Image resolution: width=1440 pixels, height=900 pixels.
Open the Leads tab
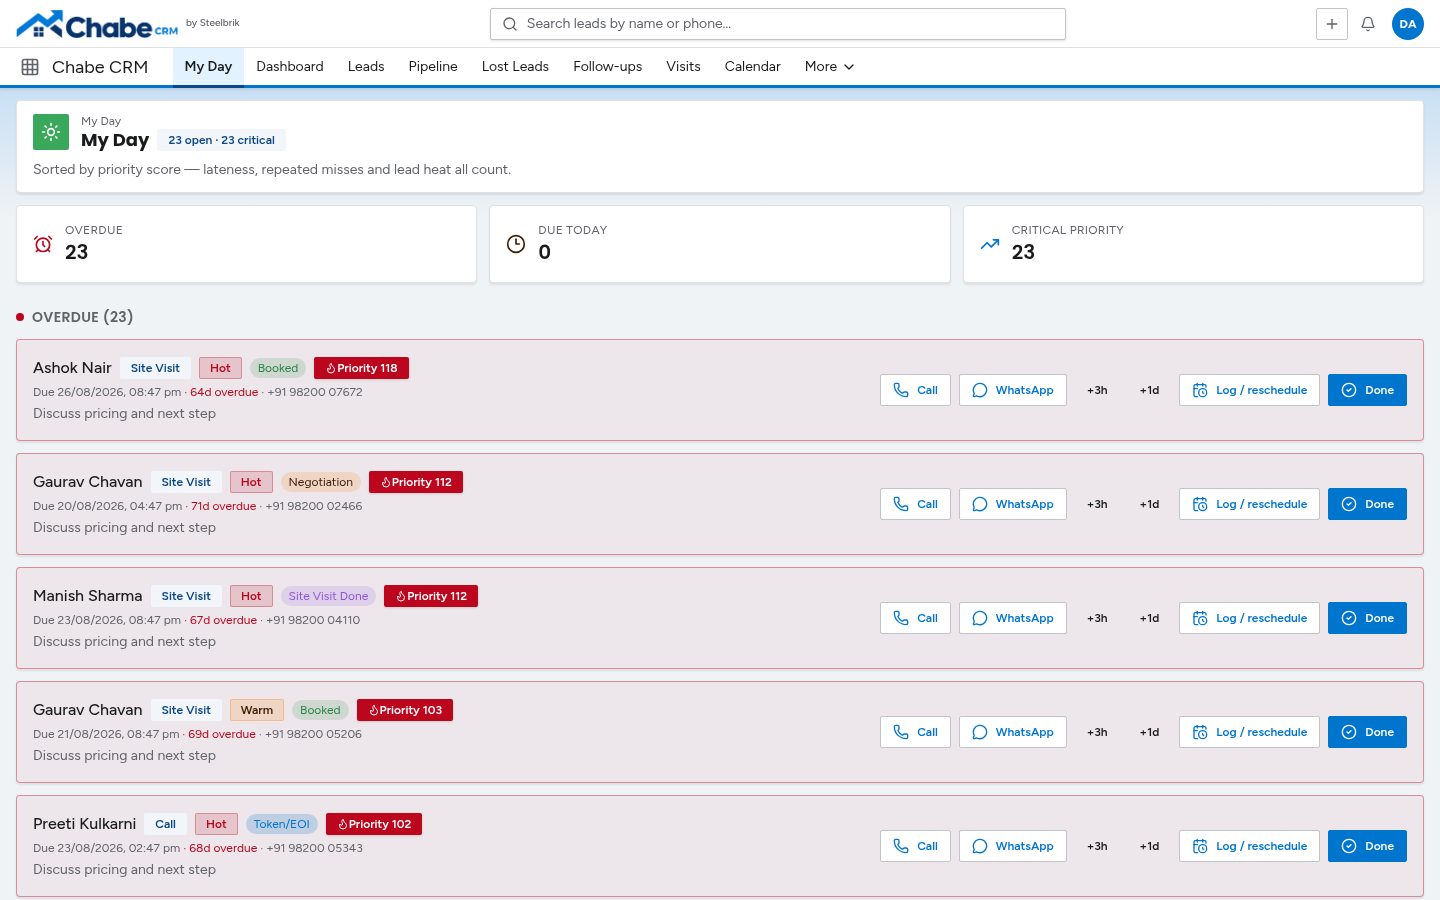click(x=366, y=67)
